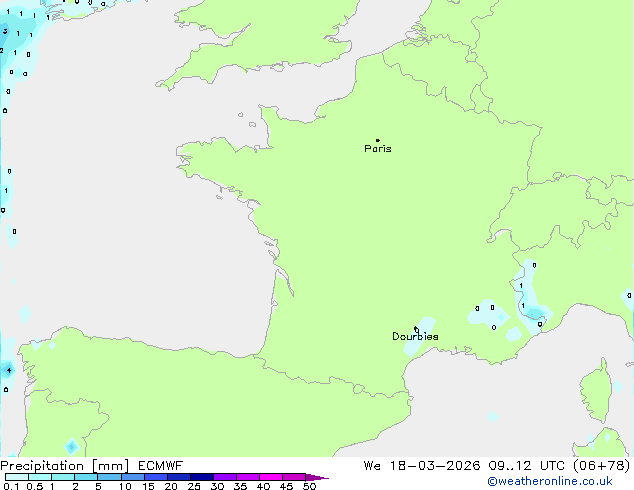Click the 'Precipitation [mm]' title text

tap(65, 466)
